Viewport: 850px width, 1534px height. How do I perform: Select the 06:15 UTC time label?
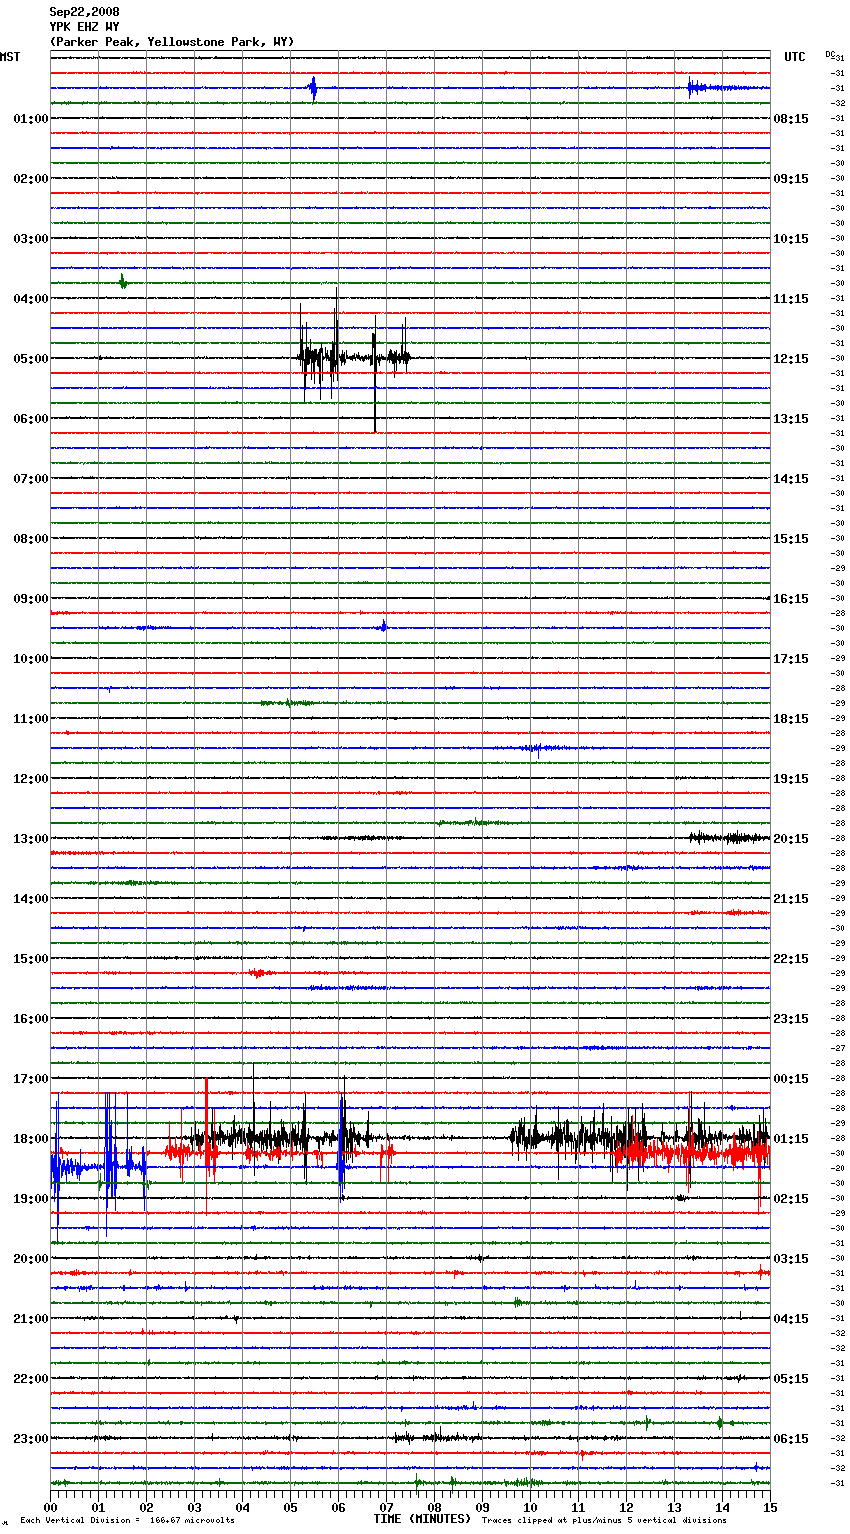pyautogui.click(x=791, y=1439)
